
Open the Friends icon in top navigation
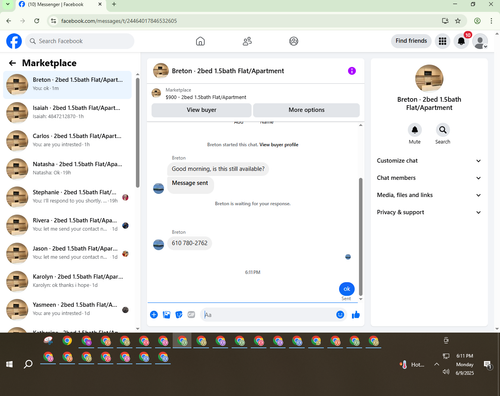(247, 41)
